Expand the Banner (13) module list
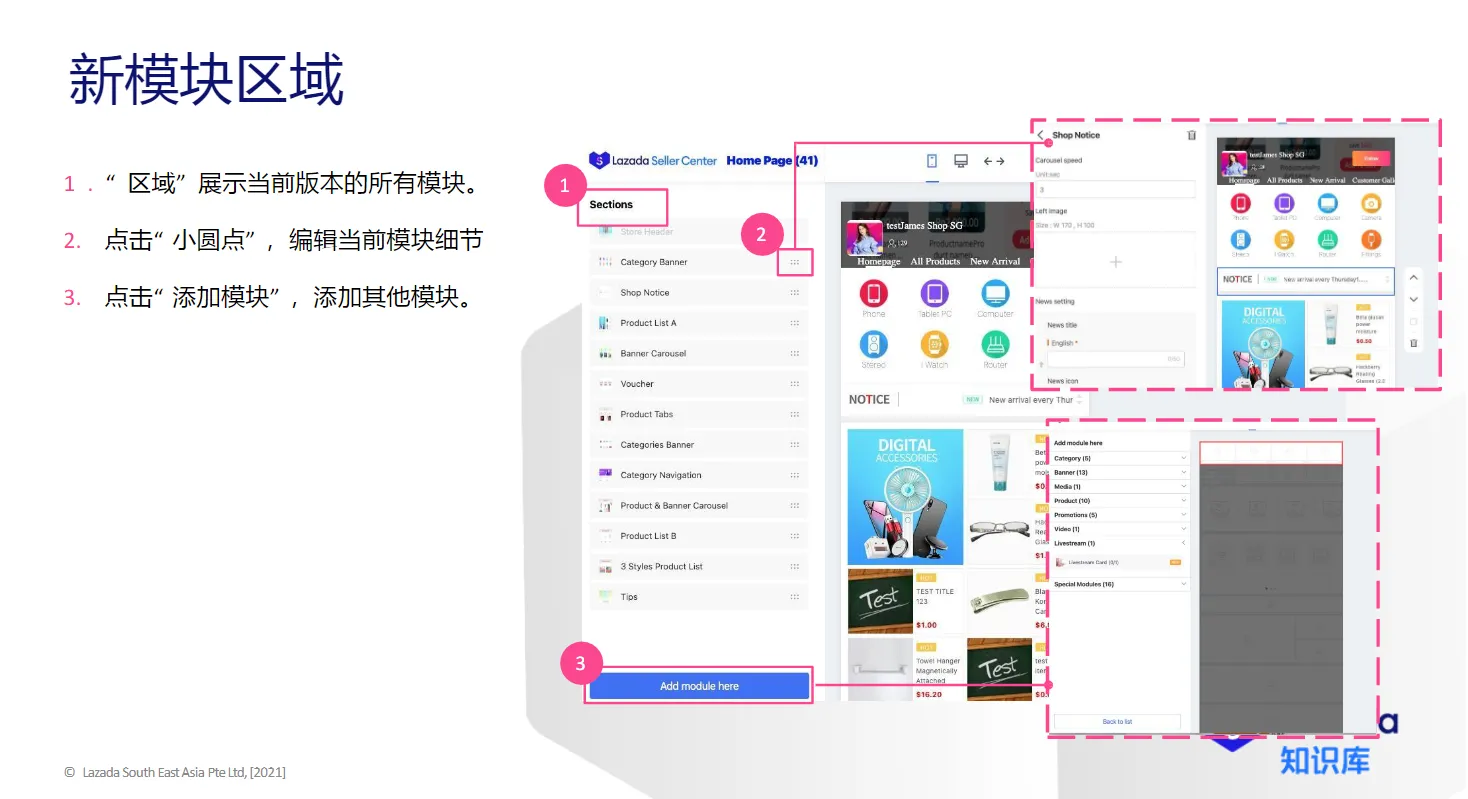 [1119, 471]
